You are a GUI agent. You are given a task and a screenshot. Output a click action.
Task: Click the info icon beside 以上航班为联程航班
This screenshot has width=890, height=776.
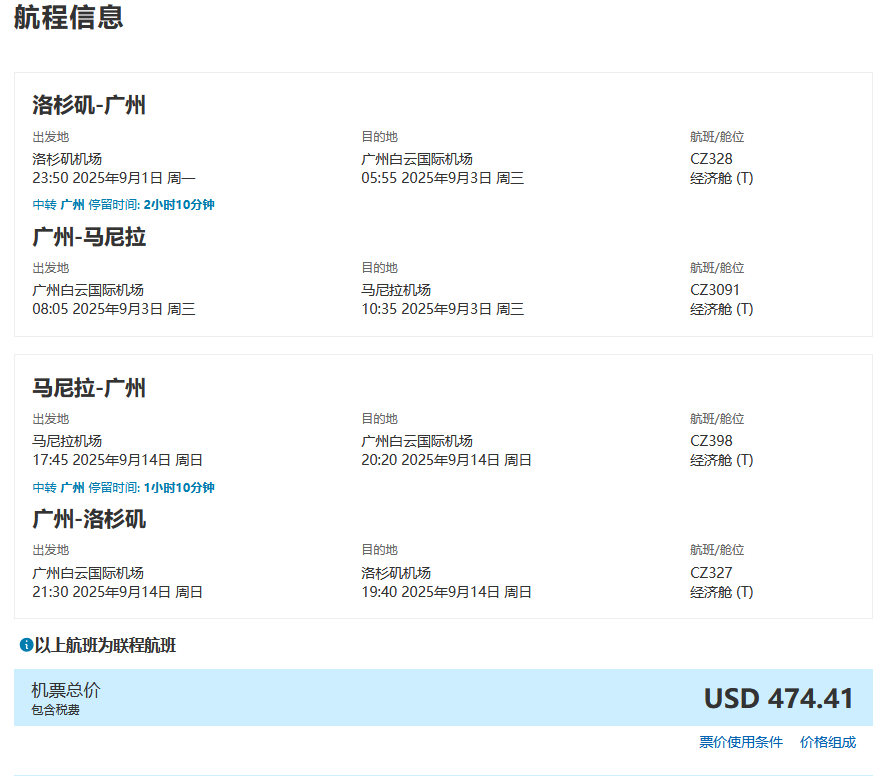click(26, 646)
